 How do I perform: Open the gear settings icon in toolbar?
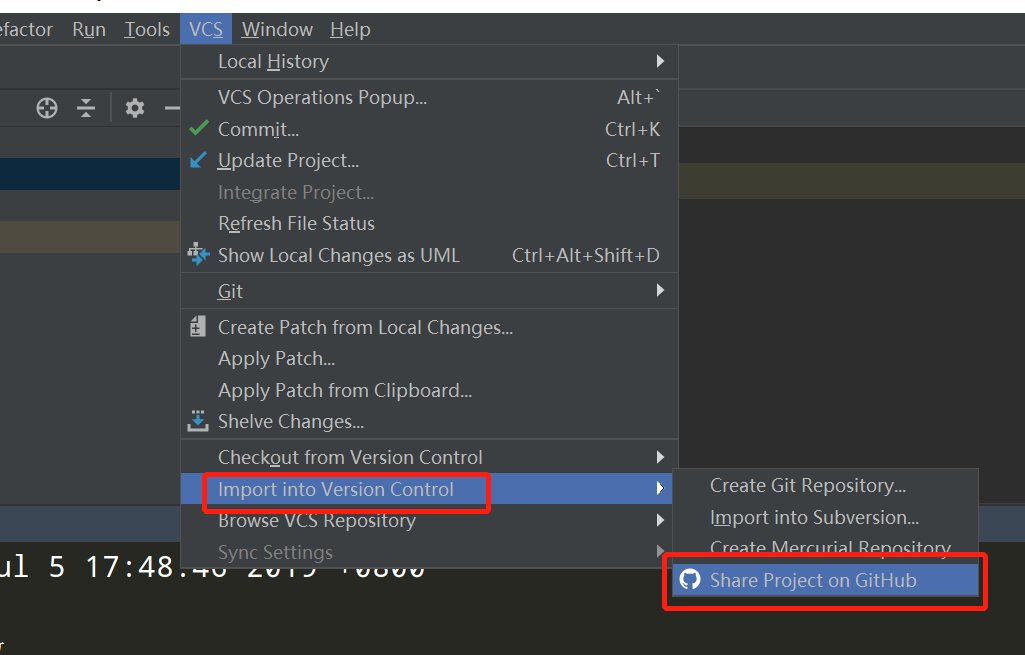point(135,108)
